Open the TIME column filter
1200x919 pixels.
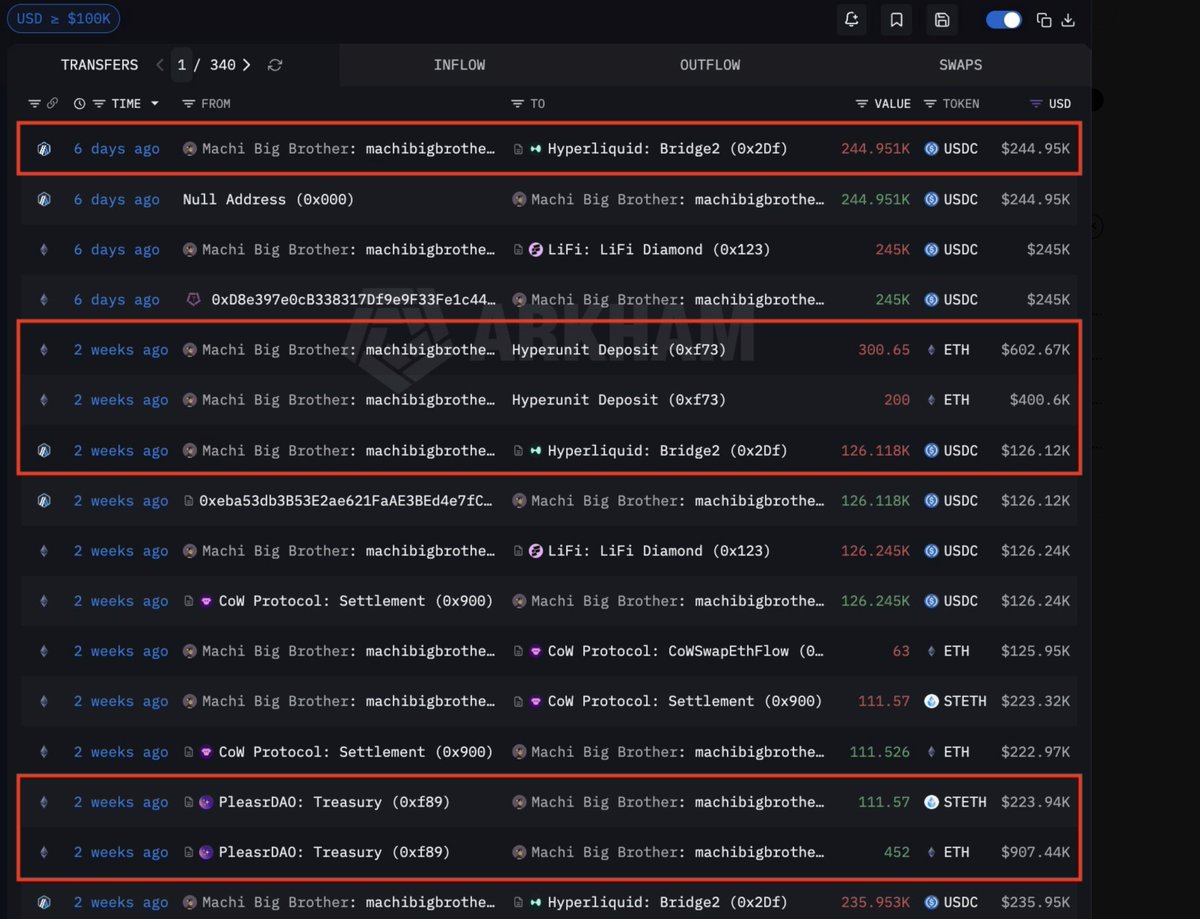(x=98, y=104)
